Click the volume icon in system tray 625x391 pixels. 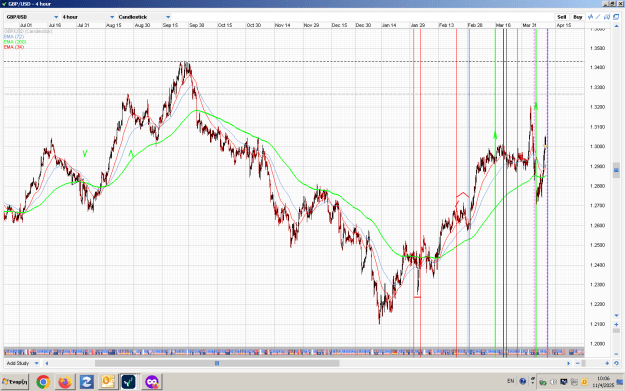point(553,382)
